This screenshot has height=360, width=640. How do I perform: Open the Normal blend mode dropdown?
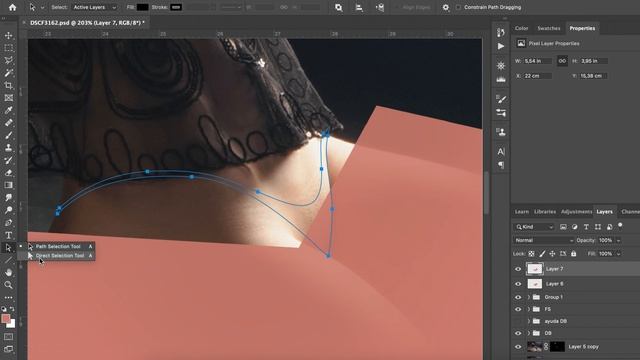tap(544, 240)
